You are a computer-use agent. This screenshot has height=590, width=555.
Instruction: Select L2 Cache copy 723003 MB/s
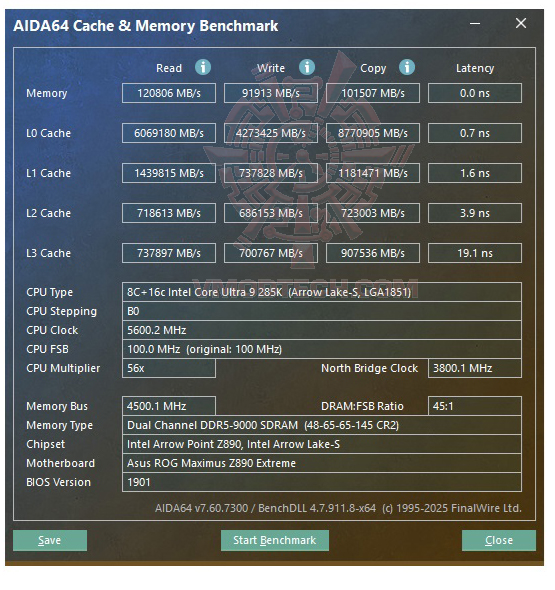373,213
